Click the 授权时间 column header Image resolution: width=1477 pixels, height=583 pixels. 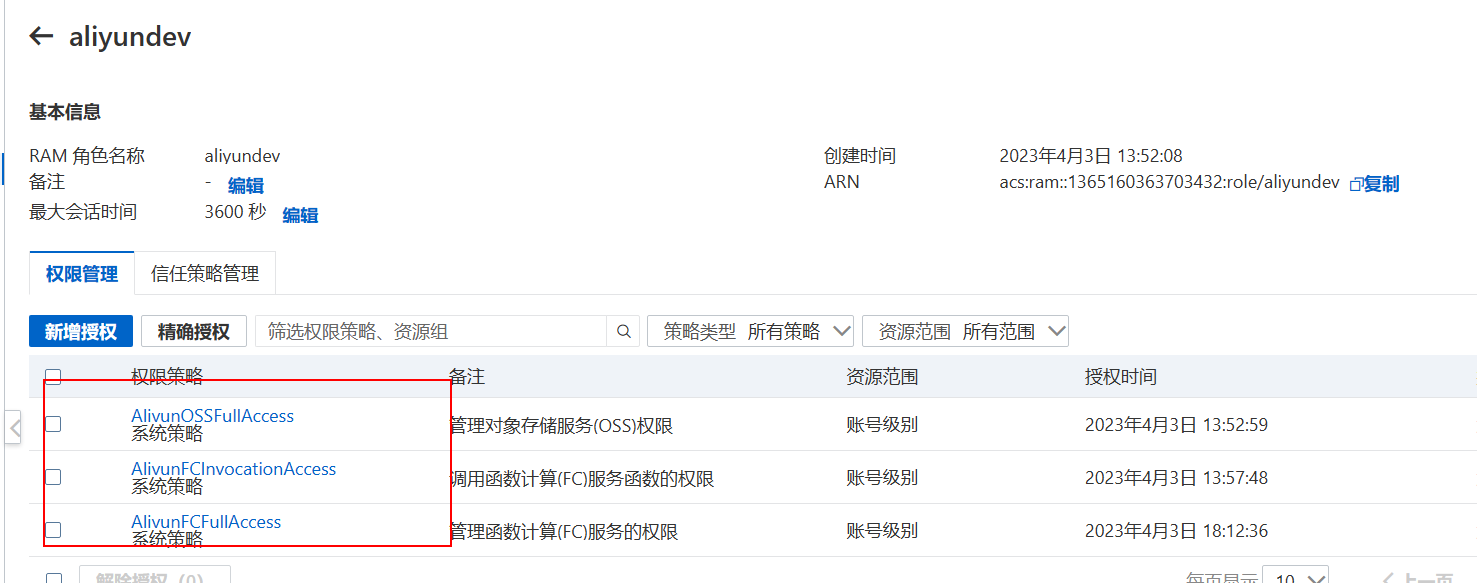tap(1121, 377)
